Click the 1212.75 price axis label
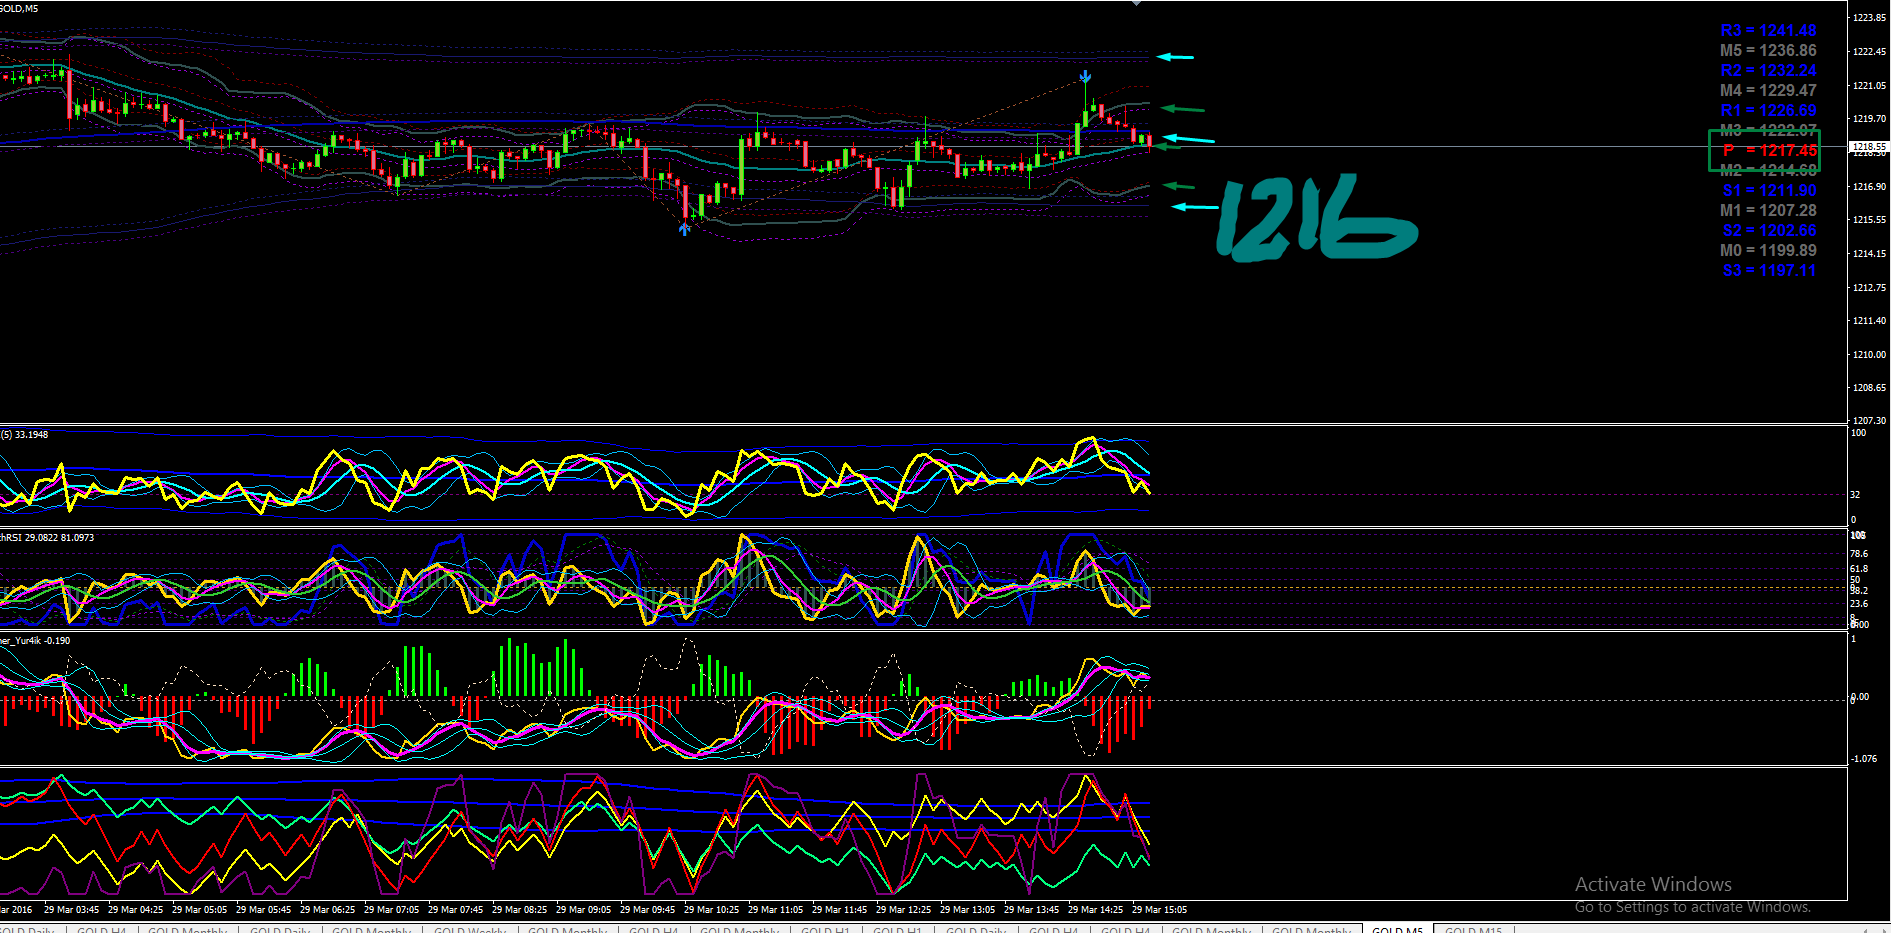Screen dimensions: 1891x933 (1869, 287)
